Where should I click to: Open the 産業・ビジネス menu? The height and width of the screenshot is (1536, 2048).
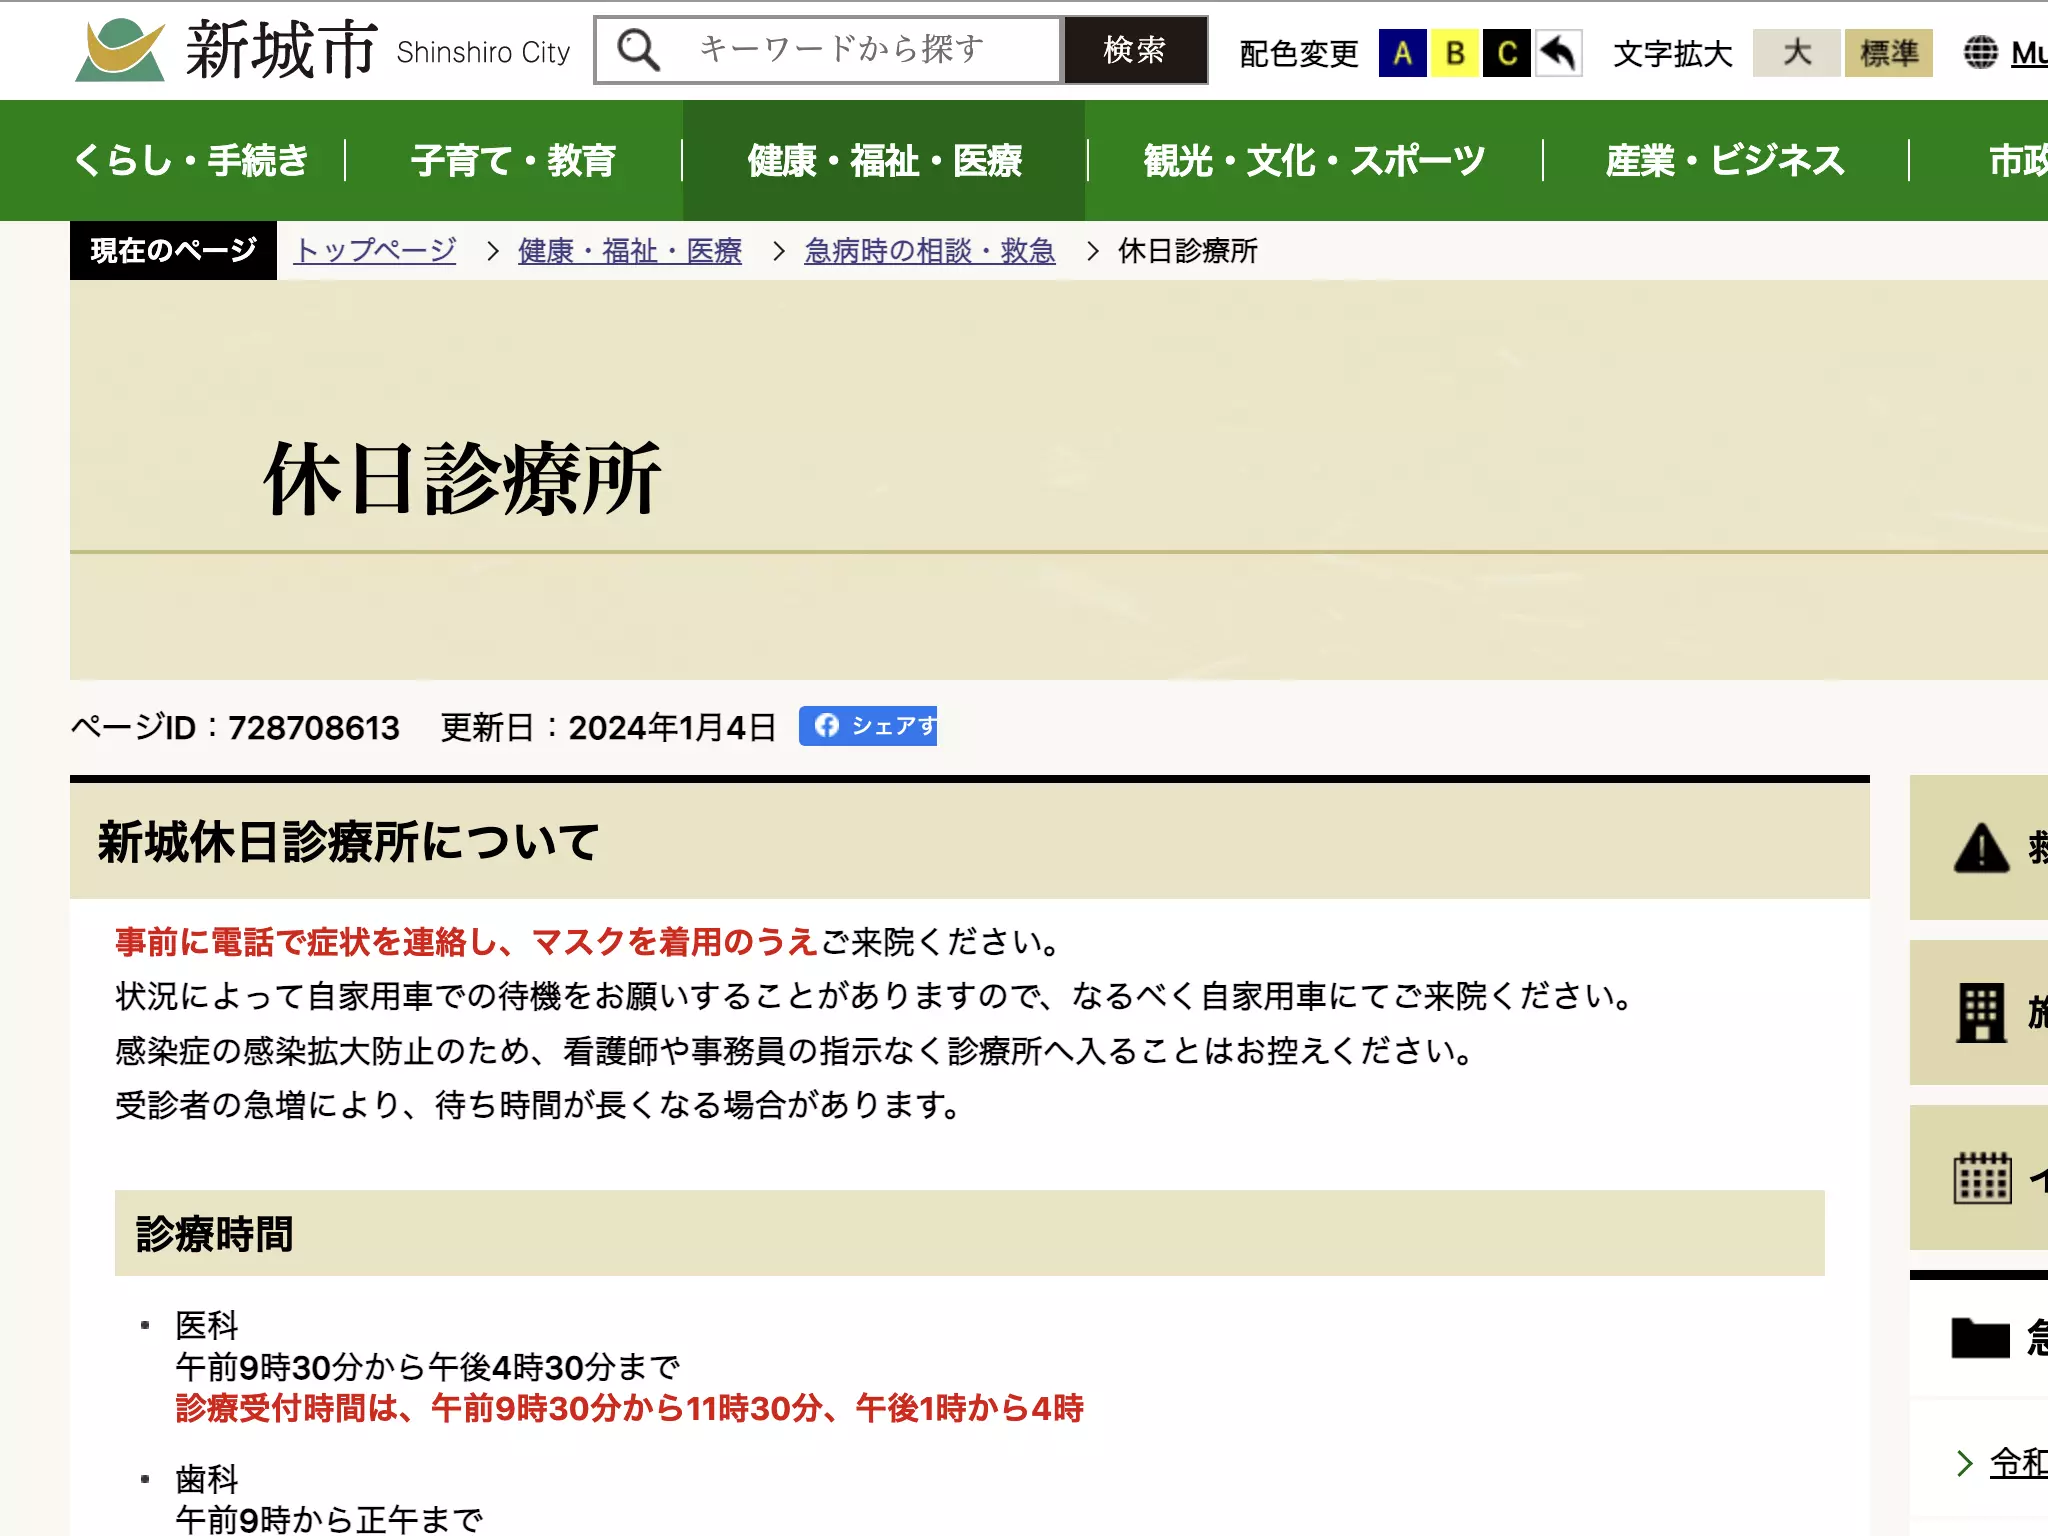[x=1725, y=160]
